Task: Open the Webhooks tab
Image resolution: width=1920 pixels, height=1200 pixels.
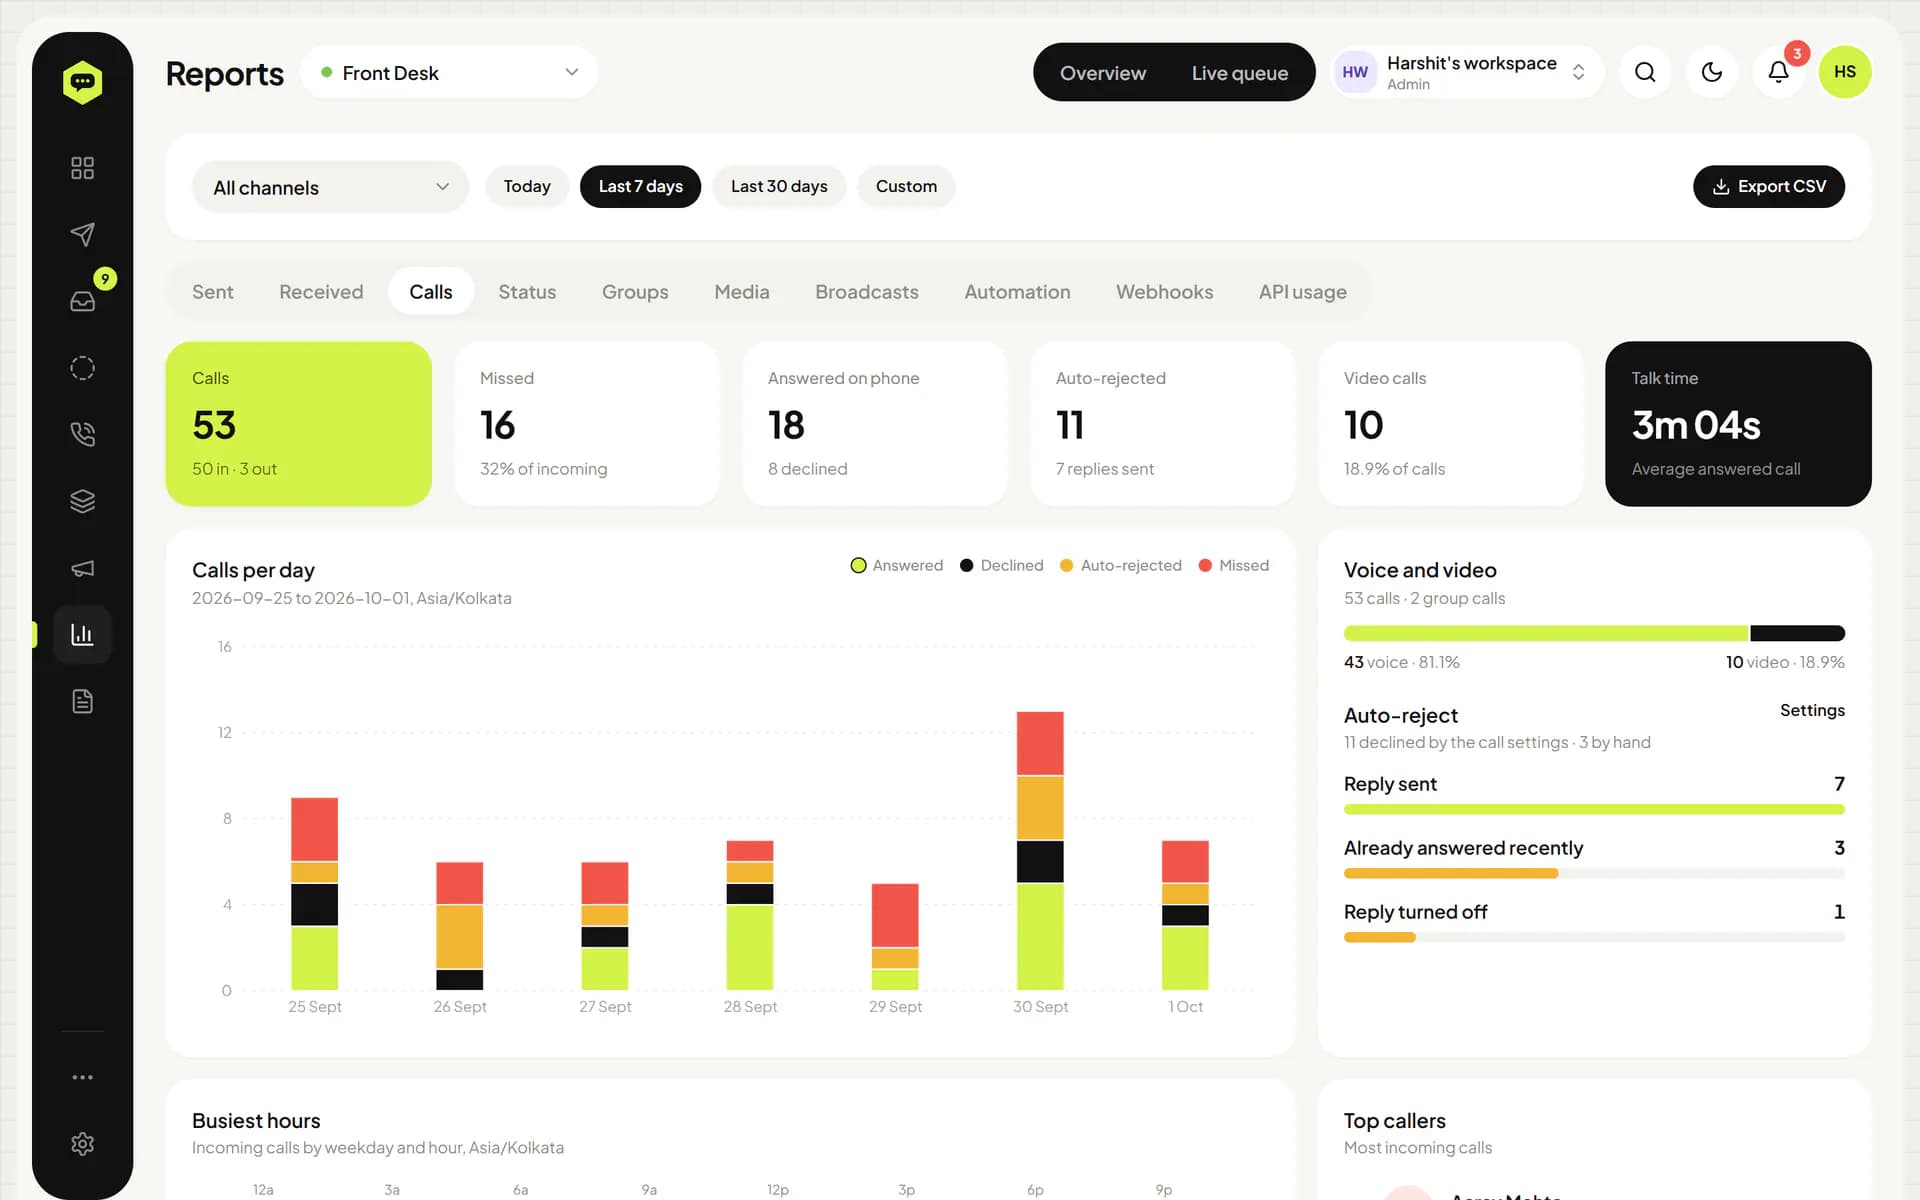Action: 1164,292
